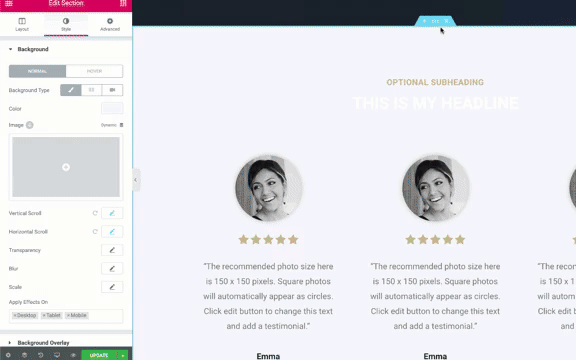Choose Video background type icon
The width and height of the screenshot is (576, 360).
point(112,90)
